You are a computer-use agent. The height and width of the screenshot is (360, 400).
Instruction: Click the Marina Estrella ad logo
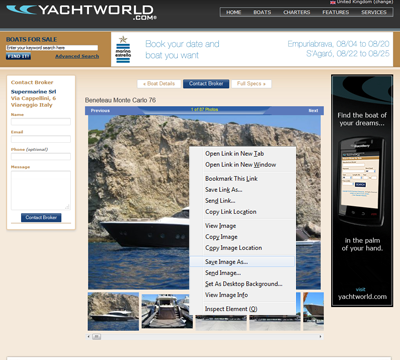pos(123,49)
